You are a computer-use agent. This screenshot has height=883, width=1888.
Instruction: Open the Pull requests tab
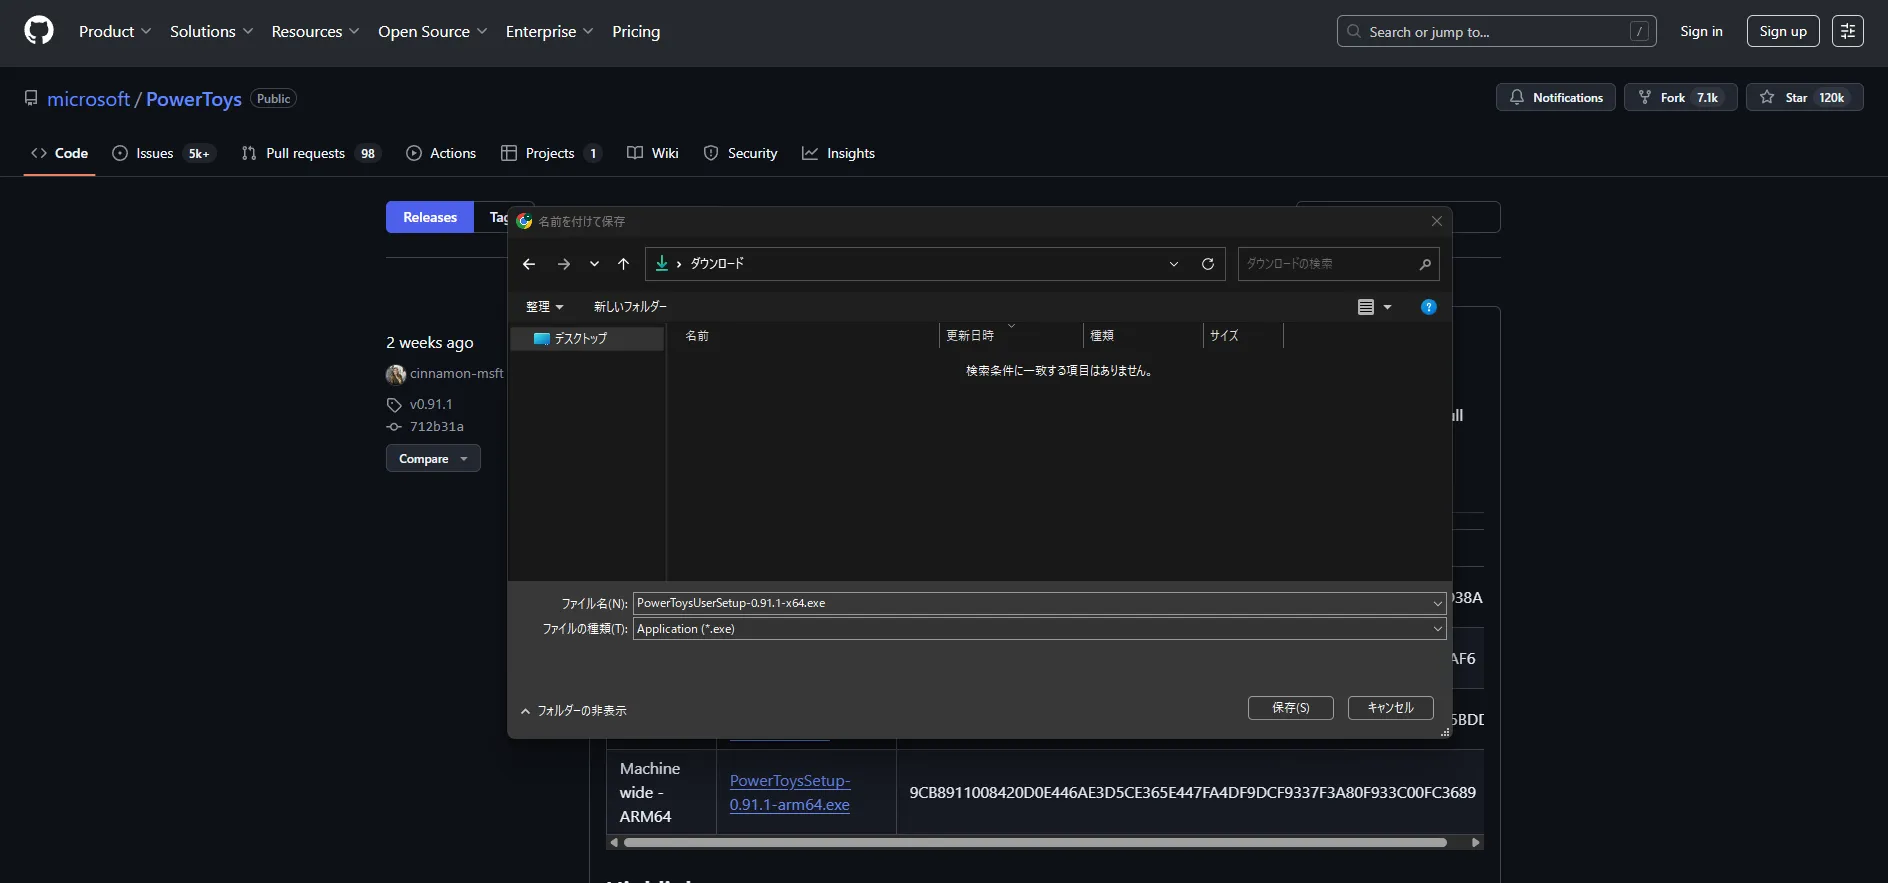click(x=311, y=153)
